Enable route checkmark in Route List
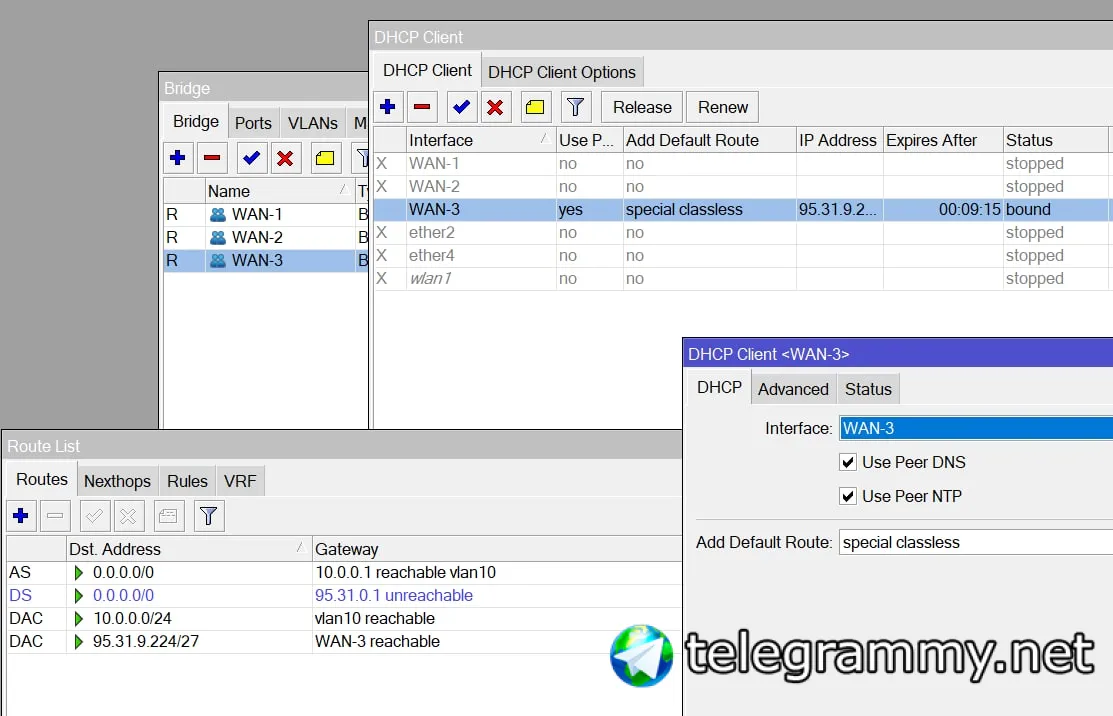This screenshot has height=716, width=1113. click(x=94, y=516)
